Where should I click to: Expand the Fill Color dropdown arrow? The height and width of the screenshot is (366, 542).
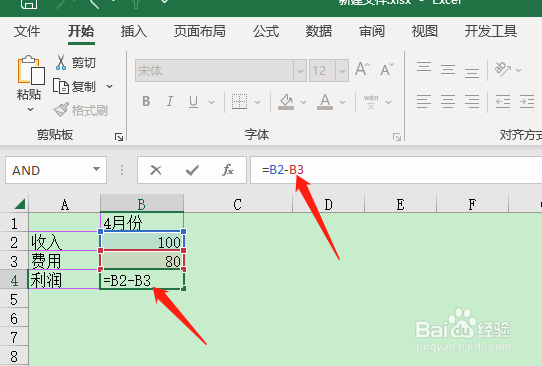(303, 102)
